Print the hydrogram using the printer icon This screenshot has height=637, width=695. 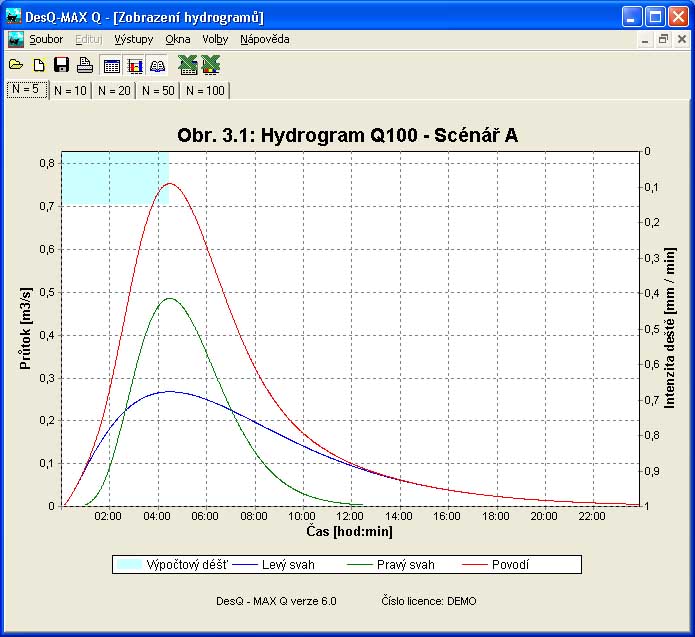(x=85, y=65)
